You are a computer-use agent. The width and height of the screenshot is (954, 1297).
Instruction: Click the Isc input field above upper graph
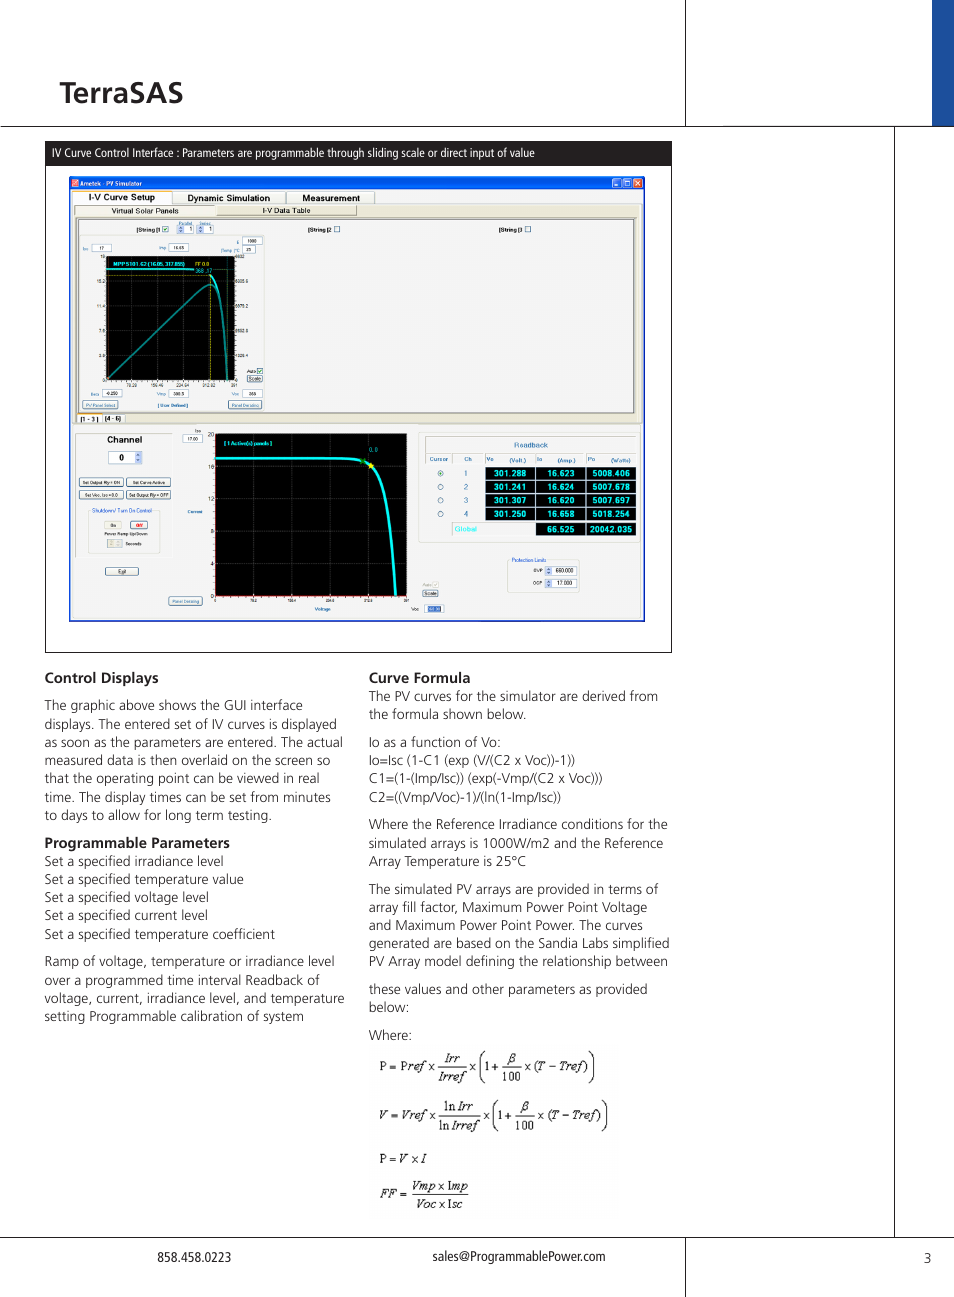(x=102, y=248)
